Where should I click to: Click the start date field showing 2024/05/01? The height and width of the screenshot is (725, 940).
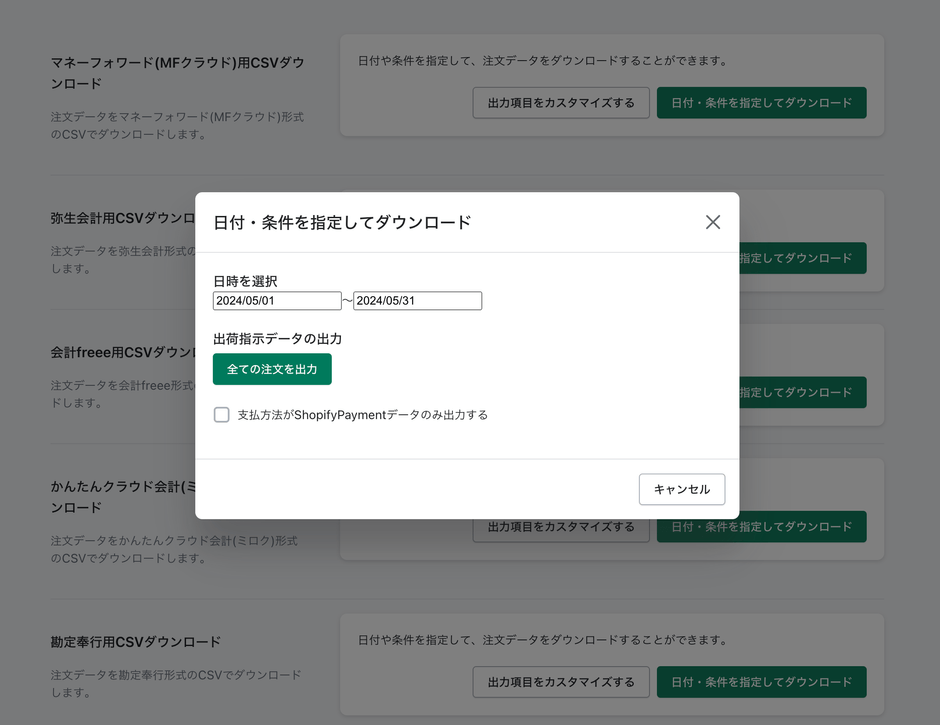click(x=277, y=300)
